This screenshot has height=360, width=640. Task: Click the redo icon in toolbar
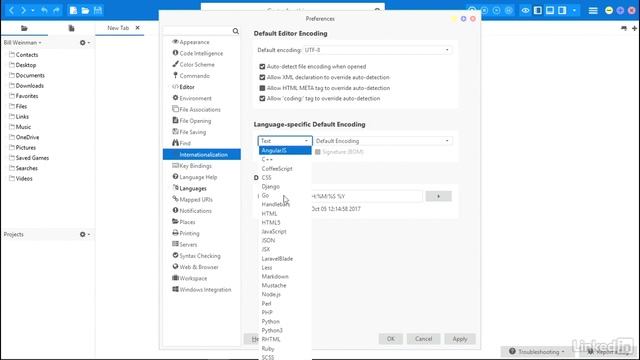(x=56, y=10)
